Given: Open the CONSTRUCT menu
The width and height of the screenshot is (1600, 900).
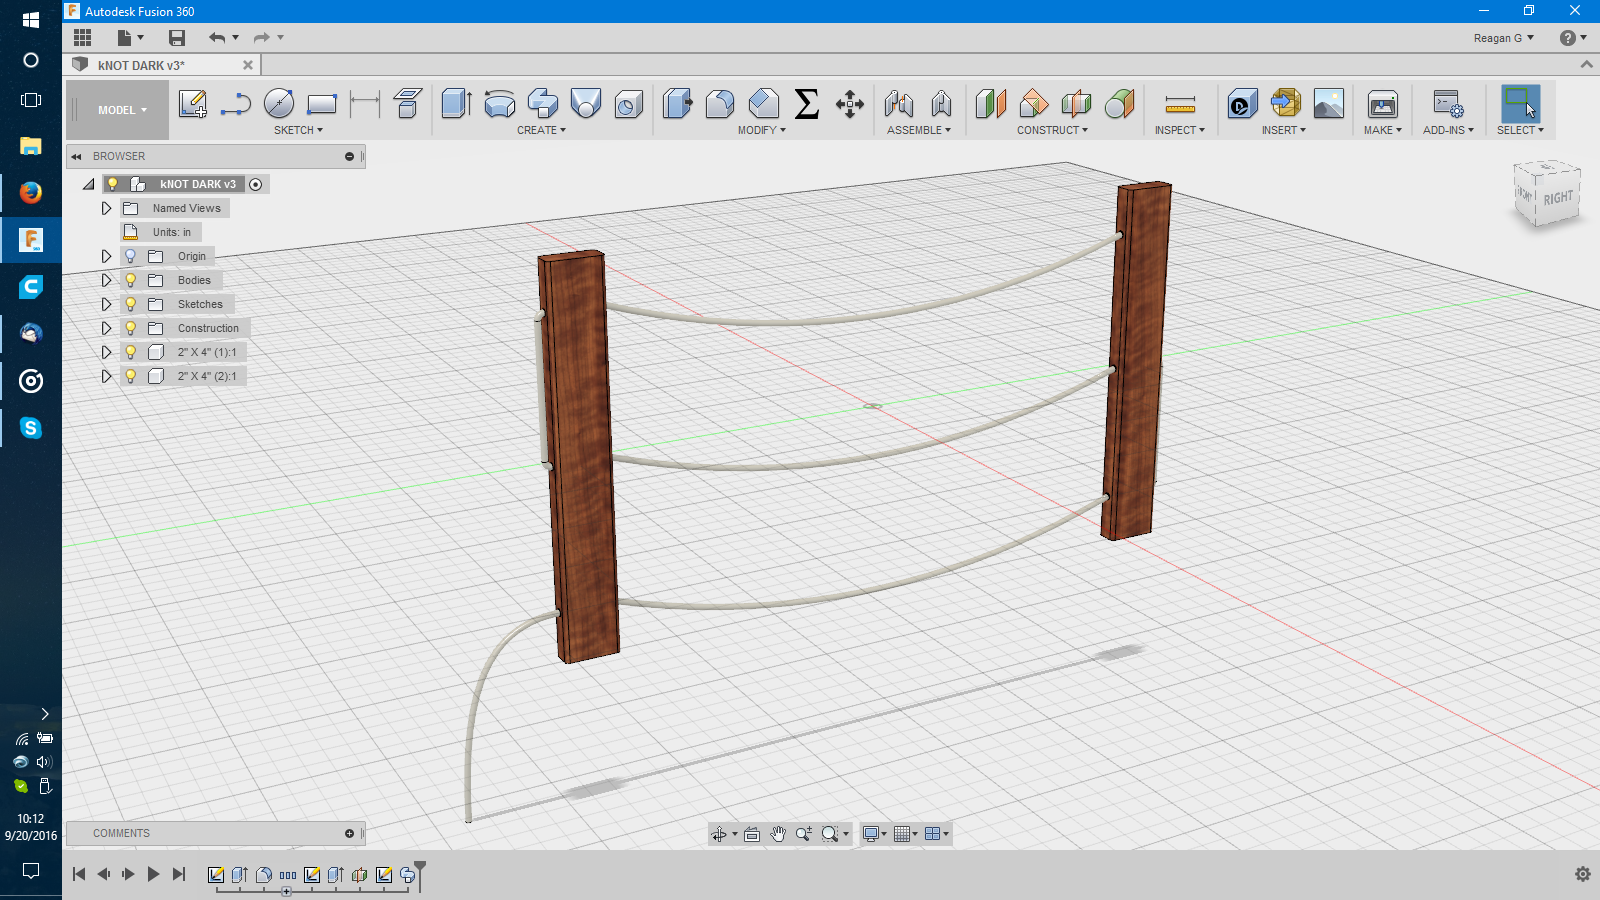Looking at the screenshot, I should click(1053, 130).
